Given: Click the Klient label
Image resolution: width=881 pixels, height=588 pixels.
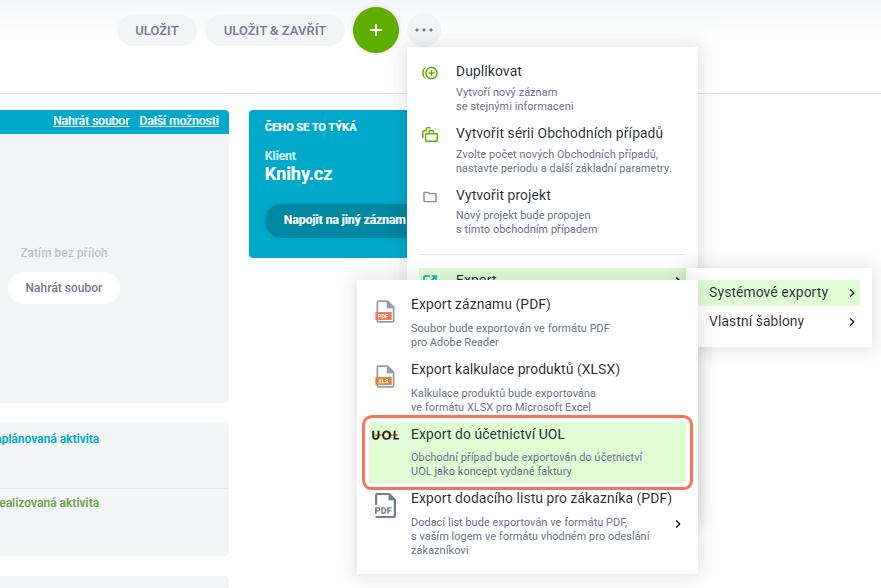Looking at the screenshot, I should pos(280,156).
